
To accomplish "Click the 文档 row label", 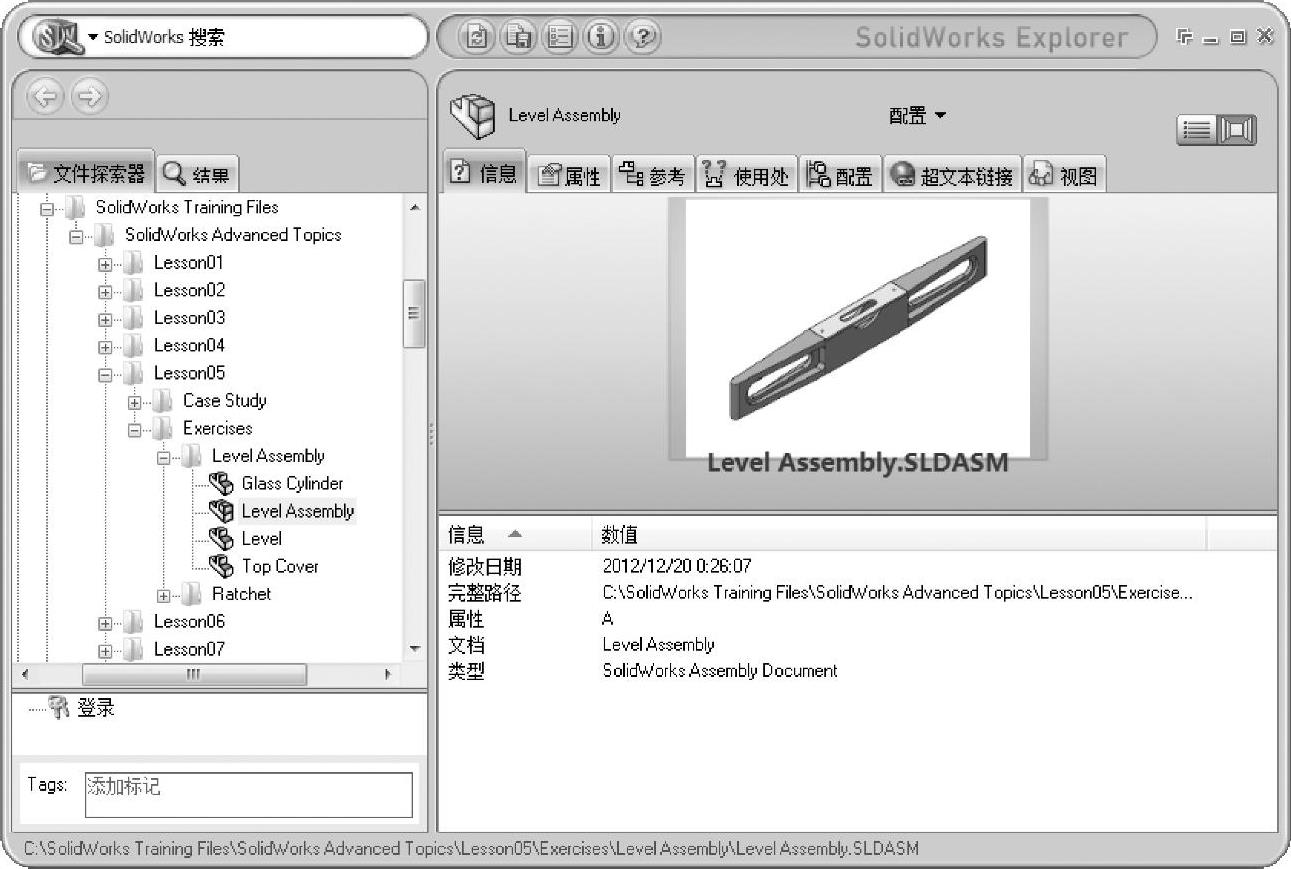I will pyautogui.click(x=466, y=645).
